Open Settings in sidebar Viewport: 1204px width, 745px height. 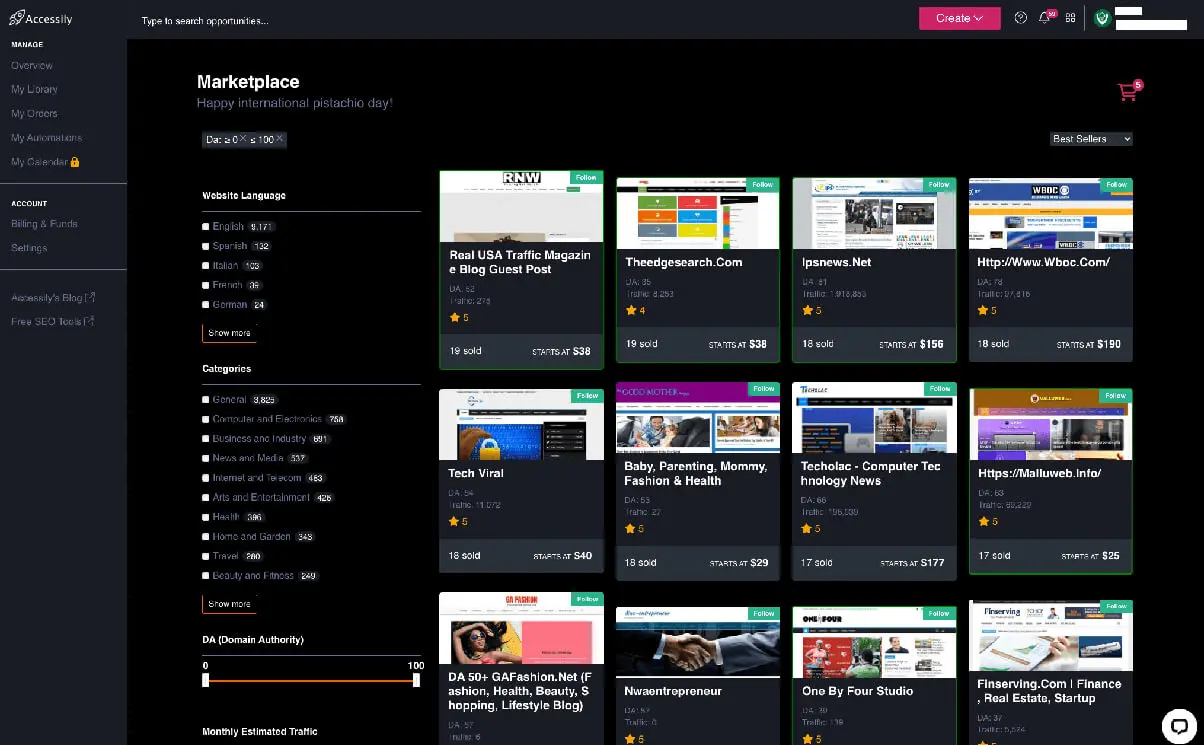click(29, 248)
